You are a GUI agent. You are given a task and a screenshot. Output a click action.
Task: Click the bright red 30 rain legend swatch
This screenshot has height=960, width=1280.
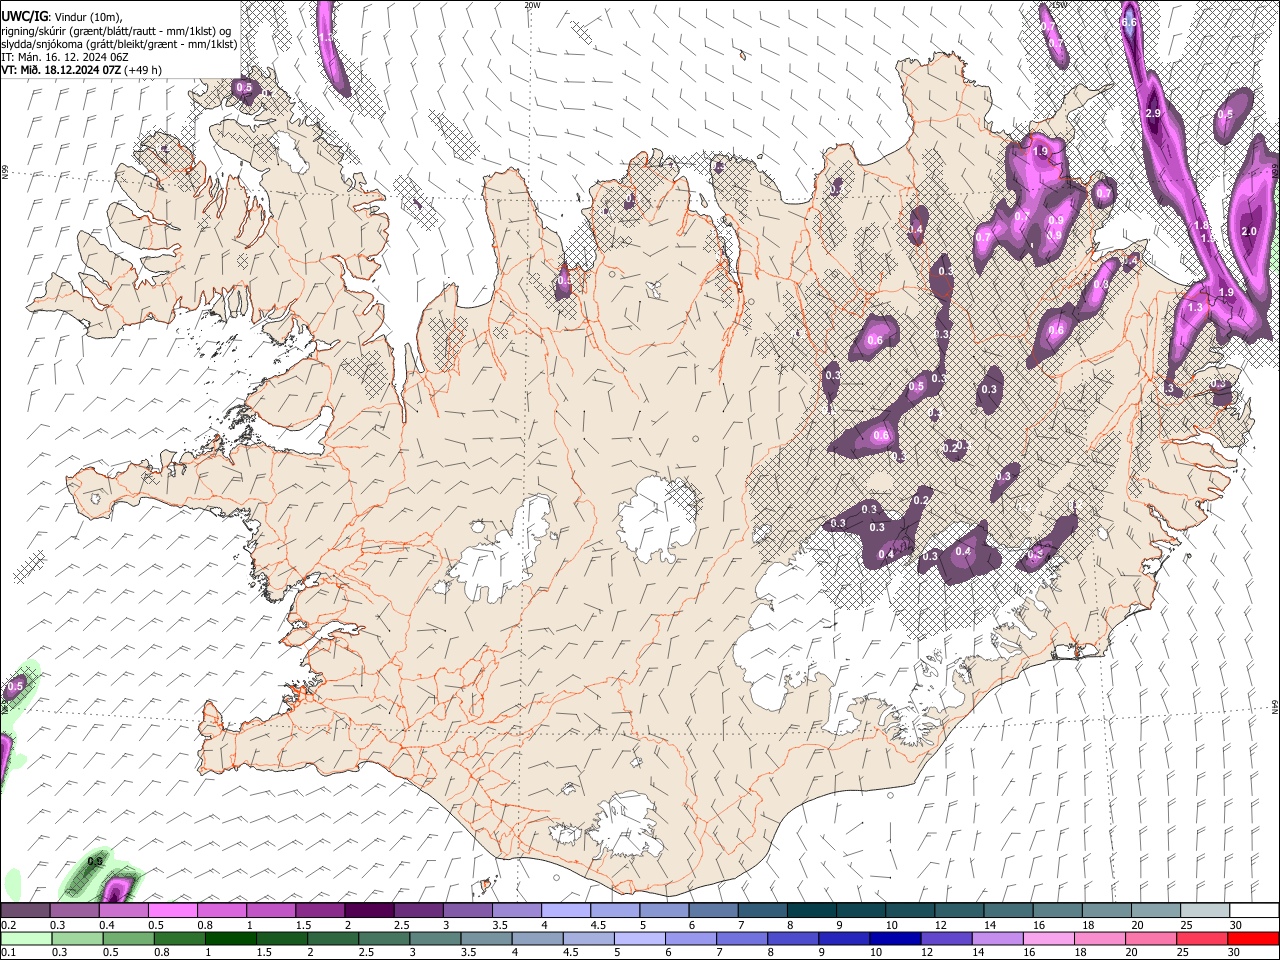coord(1253,939)
